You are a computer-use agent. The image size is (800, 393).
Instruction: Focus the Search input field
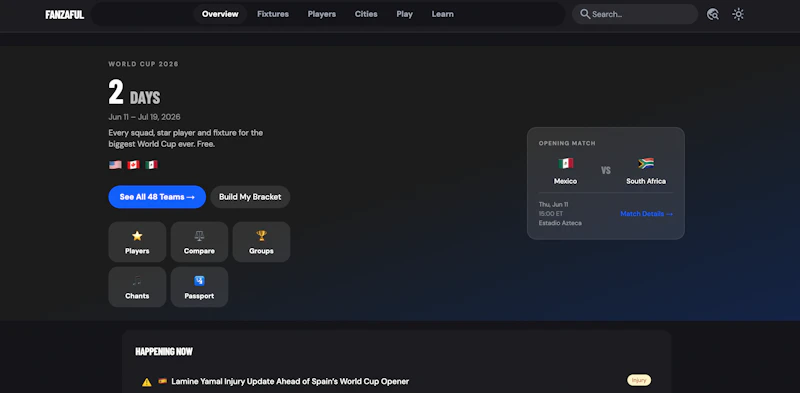635,14
